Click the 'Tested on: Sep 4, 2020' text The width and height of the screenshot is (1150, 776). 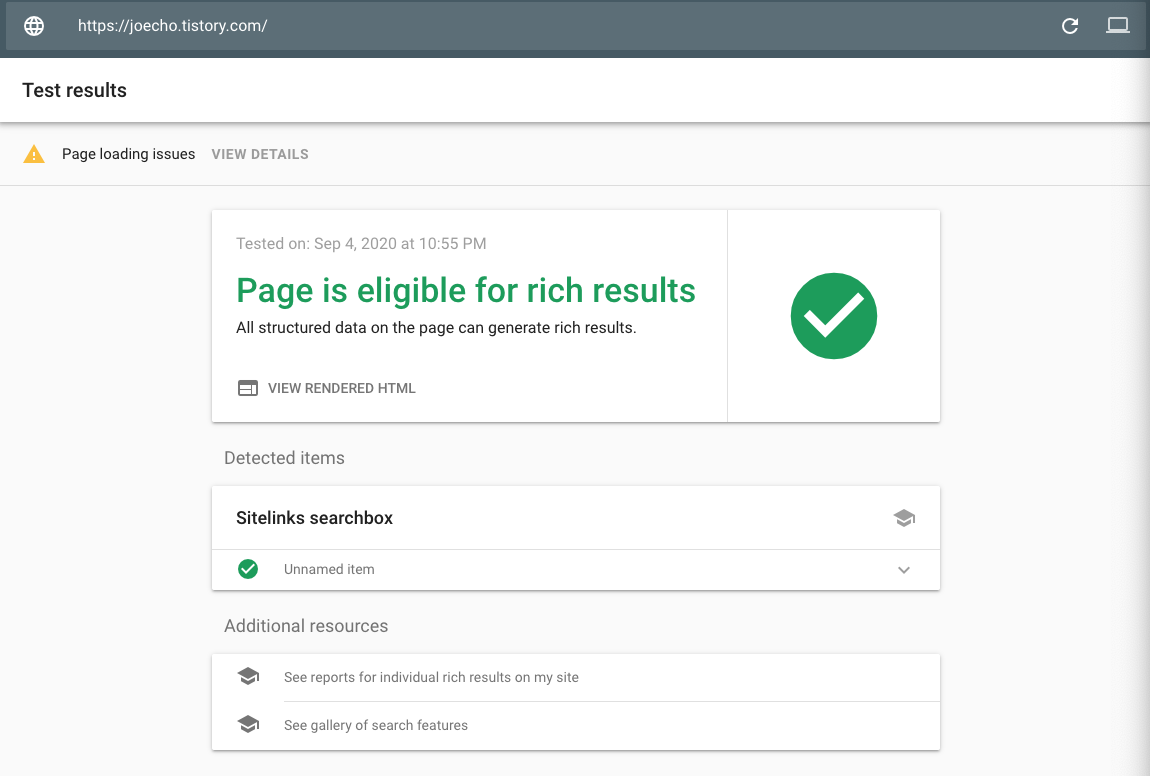point(361,244)
